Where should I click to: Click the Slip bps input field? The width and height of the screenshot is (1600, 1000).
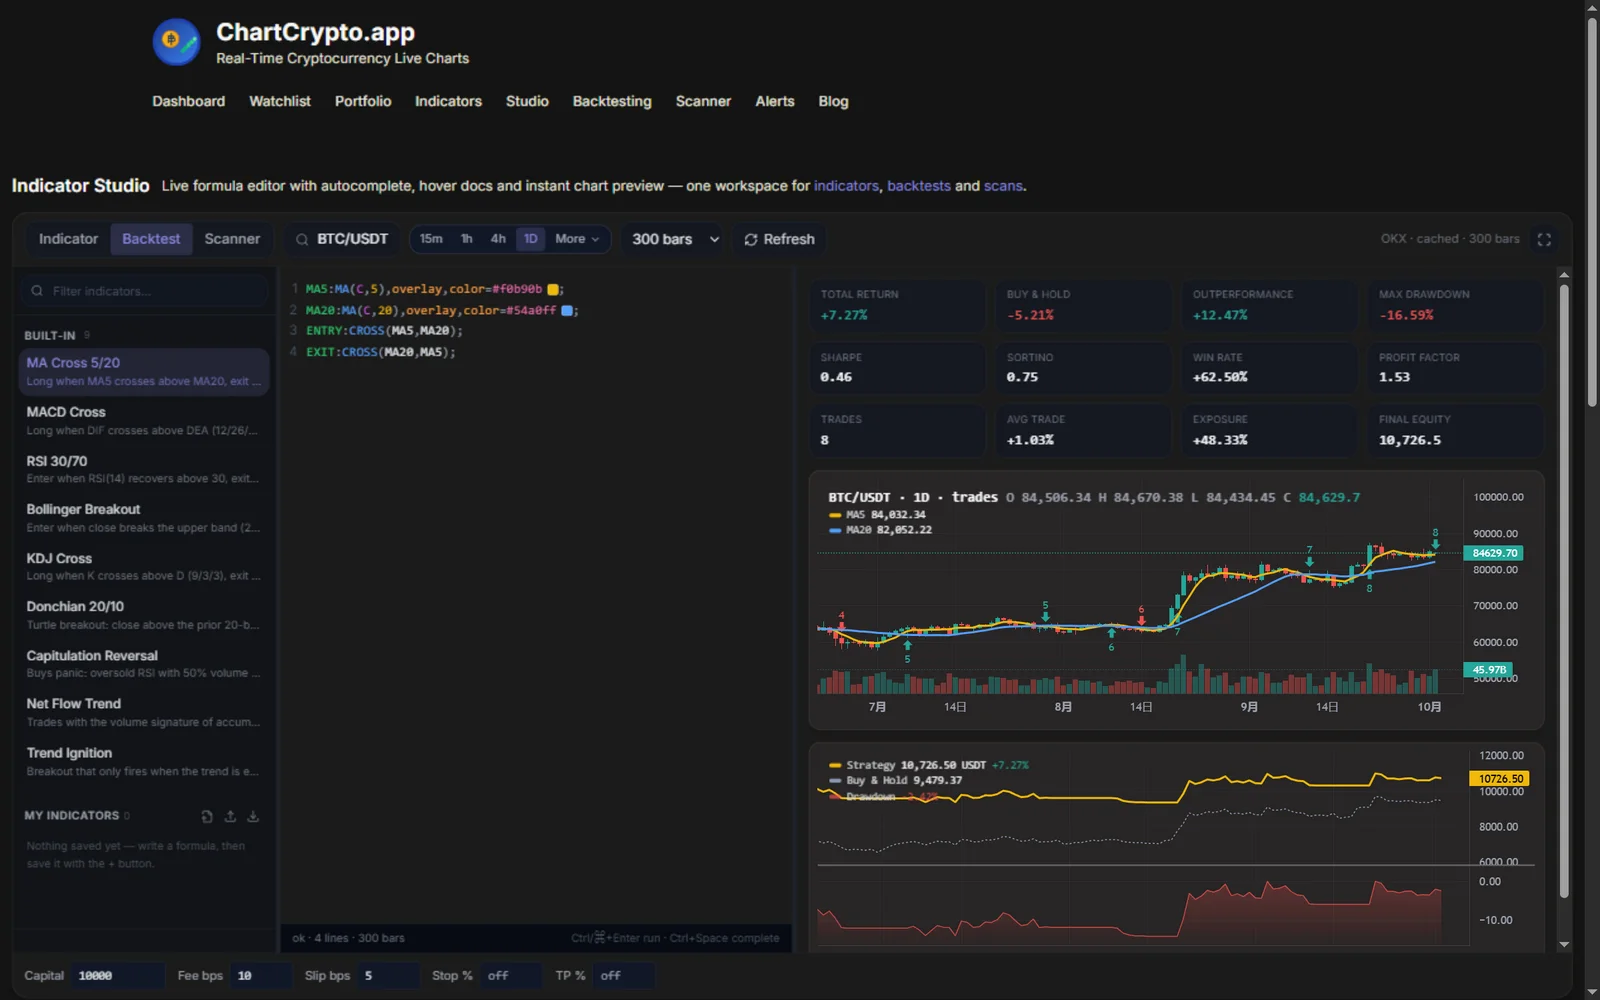tap(388, 976)
